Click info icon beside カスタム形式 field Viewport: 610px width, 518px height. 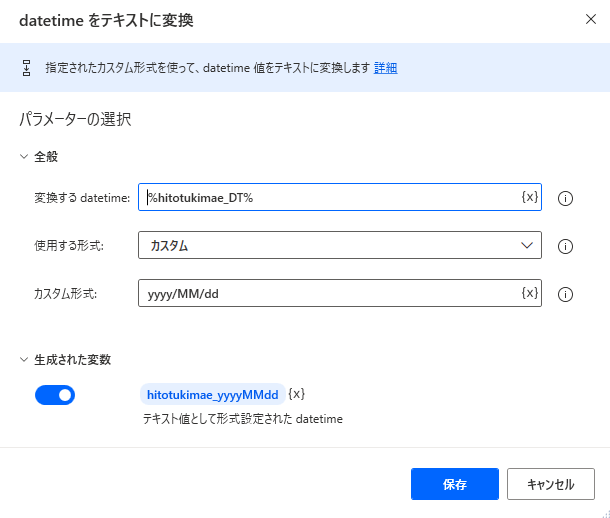565,294
